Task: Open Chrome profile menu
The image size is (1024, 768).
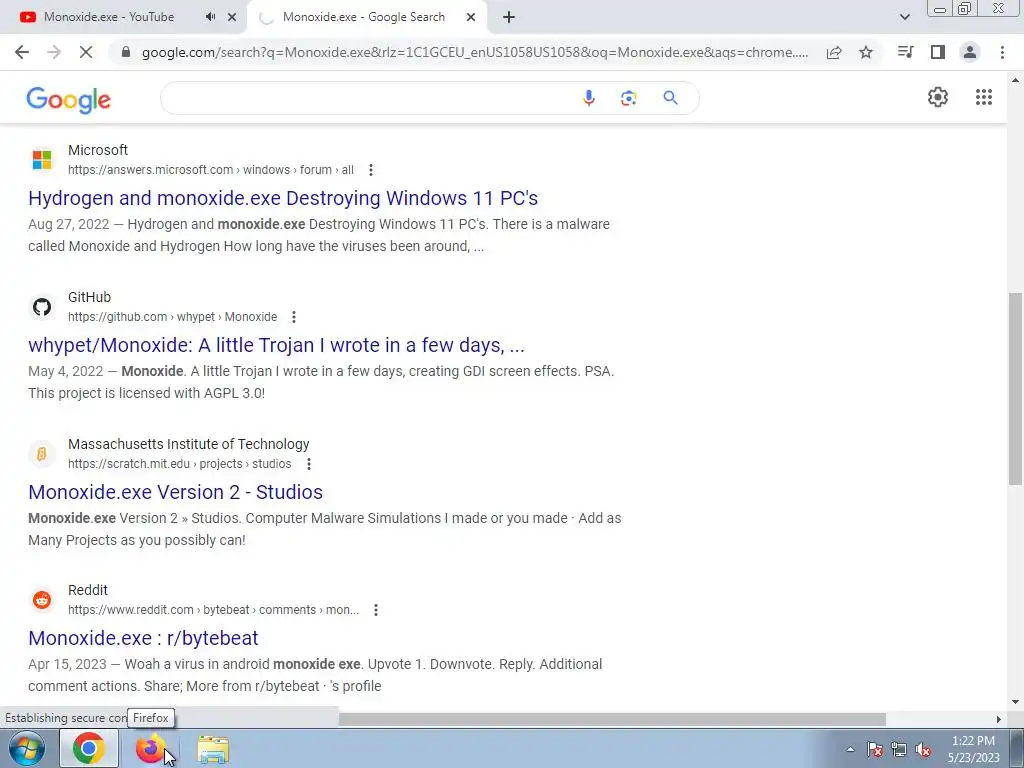Action: [x=970, y=52]
